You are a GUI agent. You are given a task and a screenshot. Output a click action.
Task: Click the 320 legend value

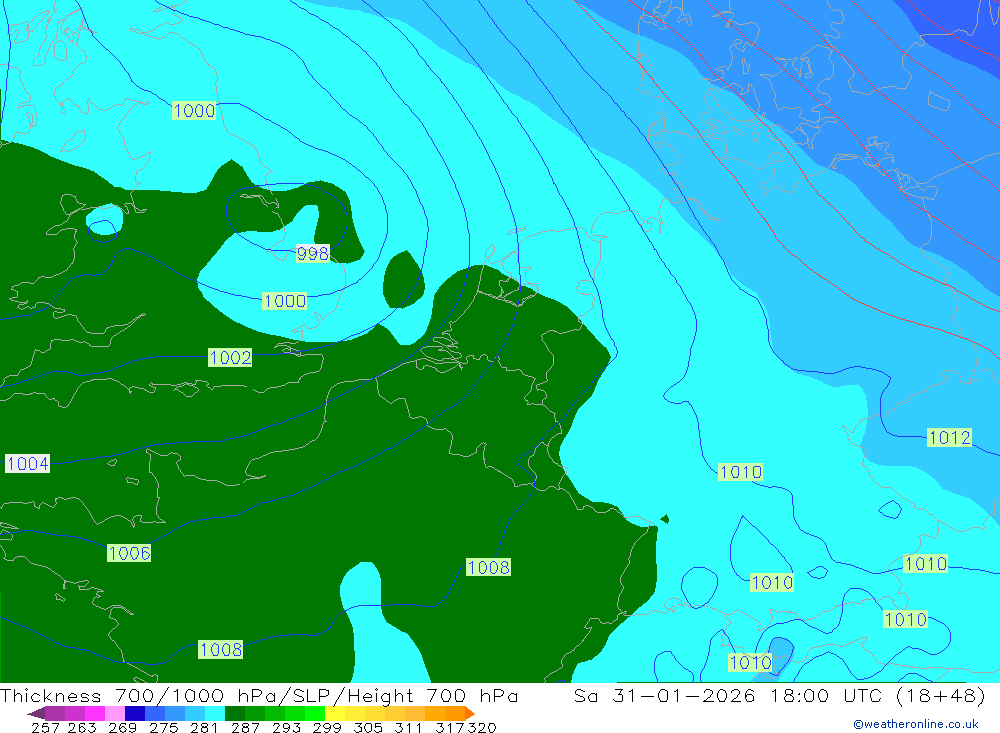[482, 727]
